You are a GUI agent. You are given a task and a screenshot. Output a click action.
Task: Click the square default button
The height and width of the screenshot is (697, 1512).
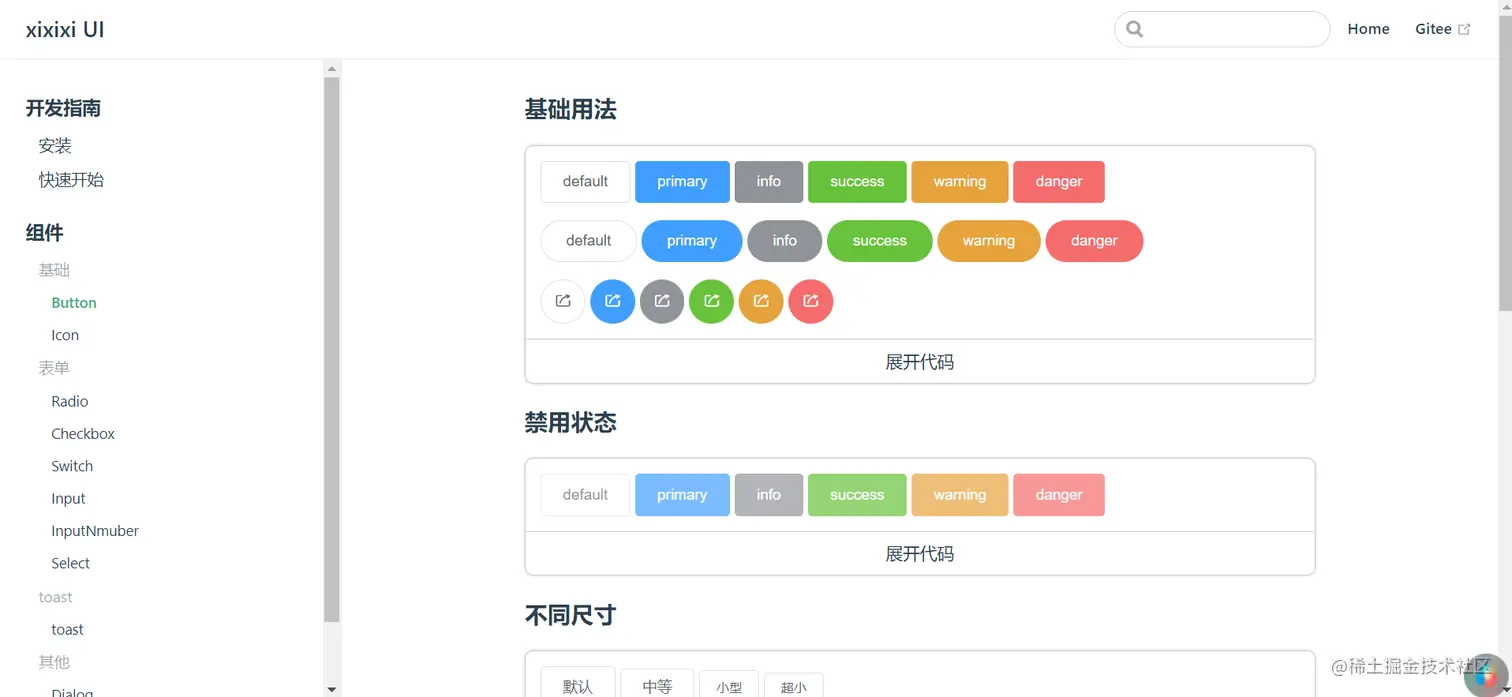pos(585,182)
